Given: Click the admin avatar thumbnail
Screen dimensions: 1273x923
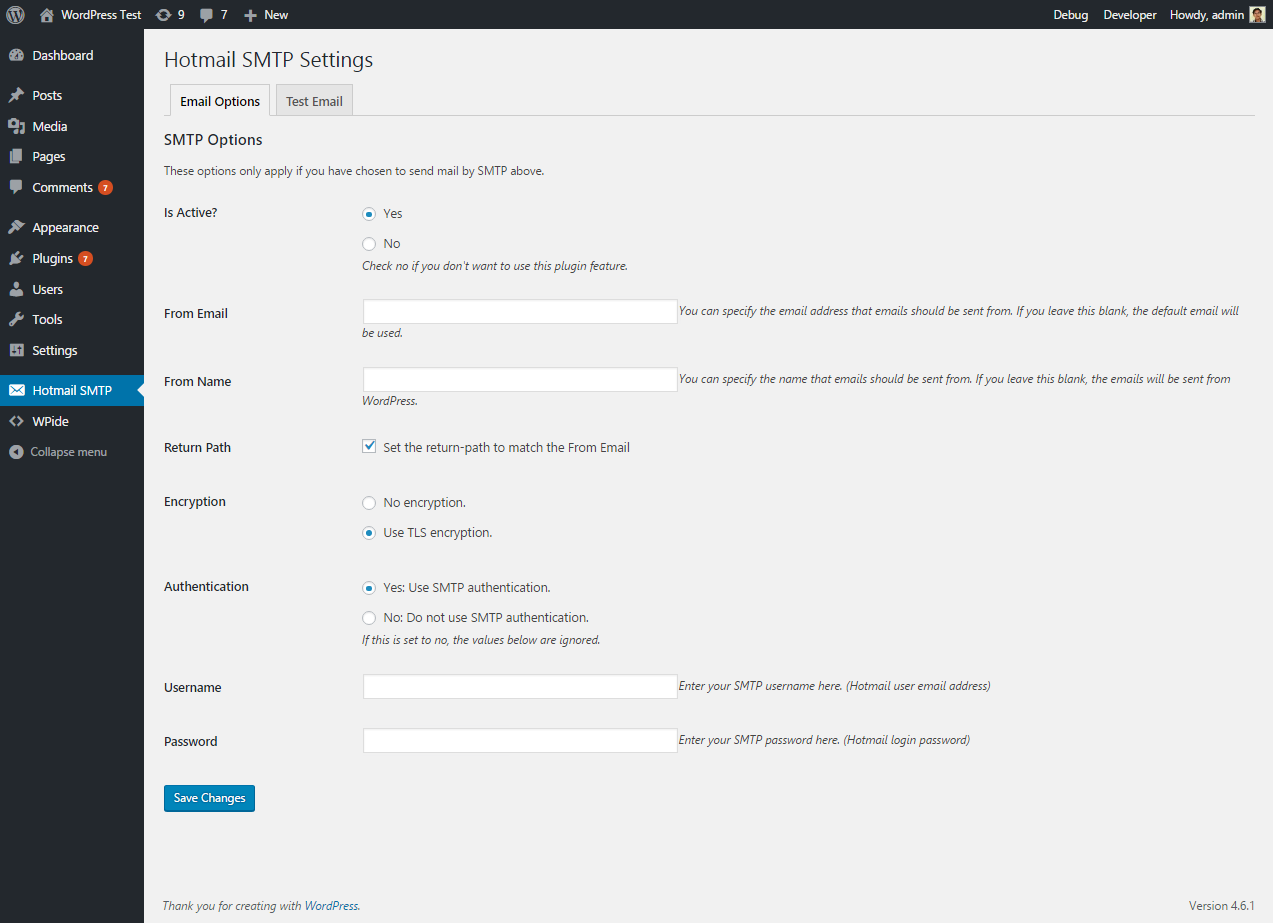Looking at the screenshot, I should coord(1257,15).
